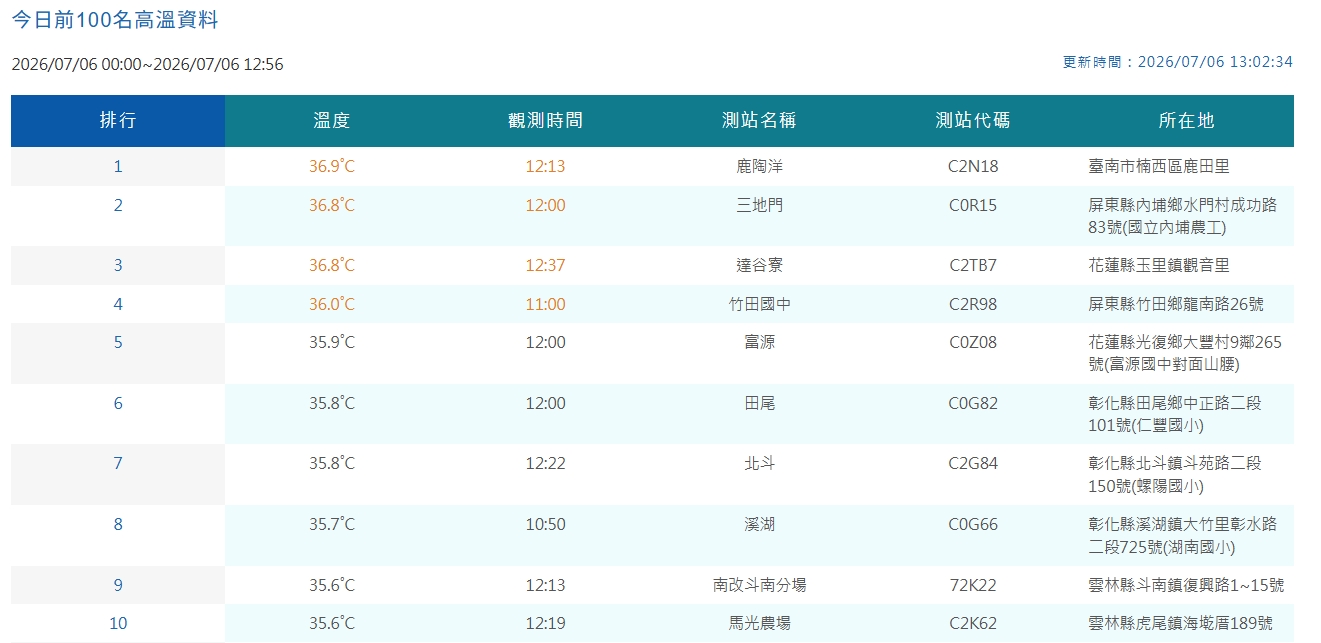Click the 彰化縣溪湖鎮大竹里彰水路 address cell
Image resolution: width=1321 pixels, height=643 pixels.
click(x=1186, y=535)
